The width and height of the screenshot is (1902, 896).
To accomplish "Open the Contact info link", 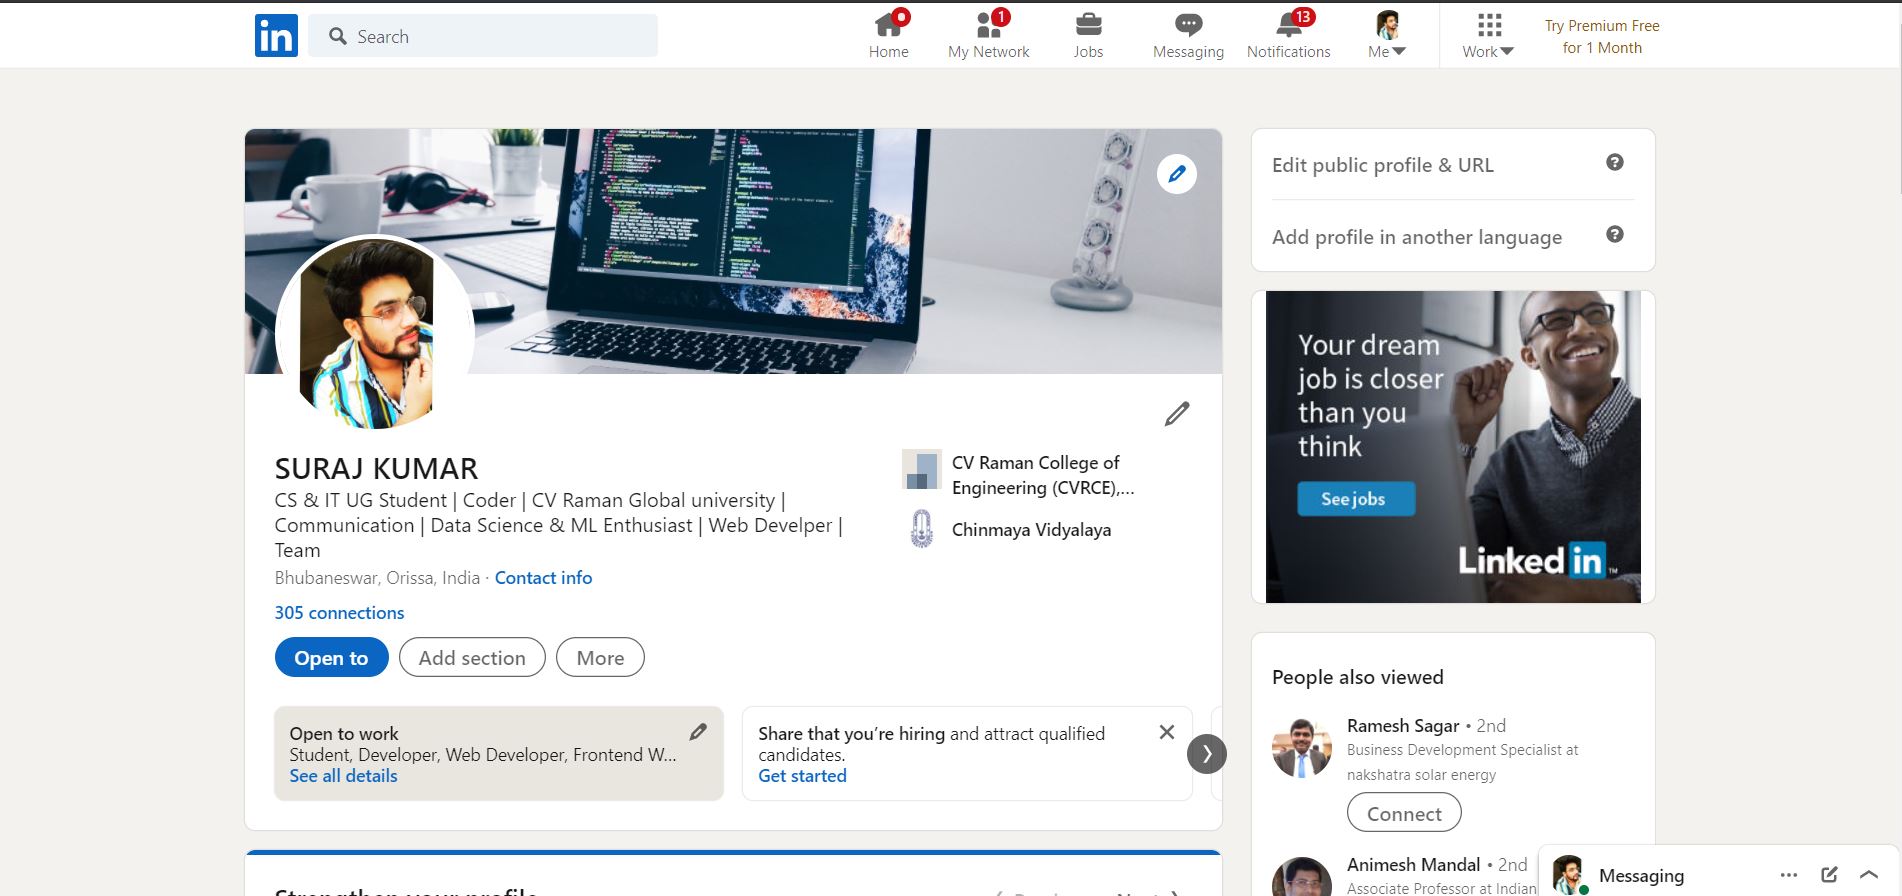I will click(543, 578).
